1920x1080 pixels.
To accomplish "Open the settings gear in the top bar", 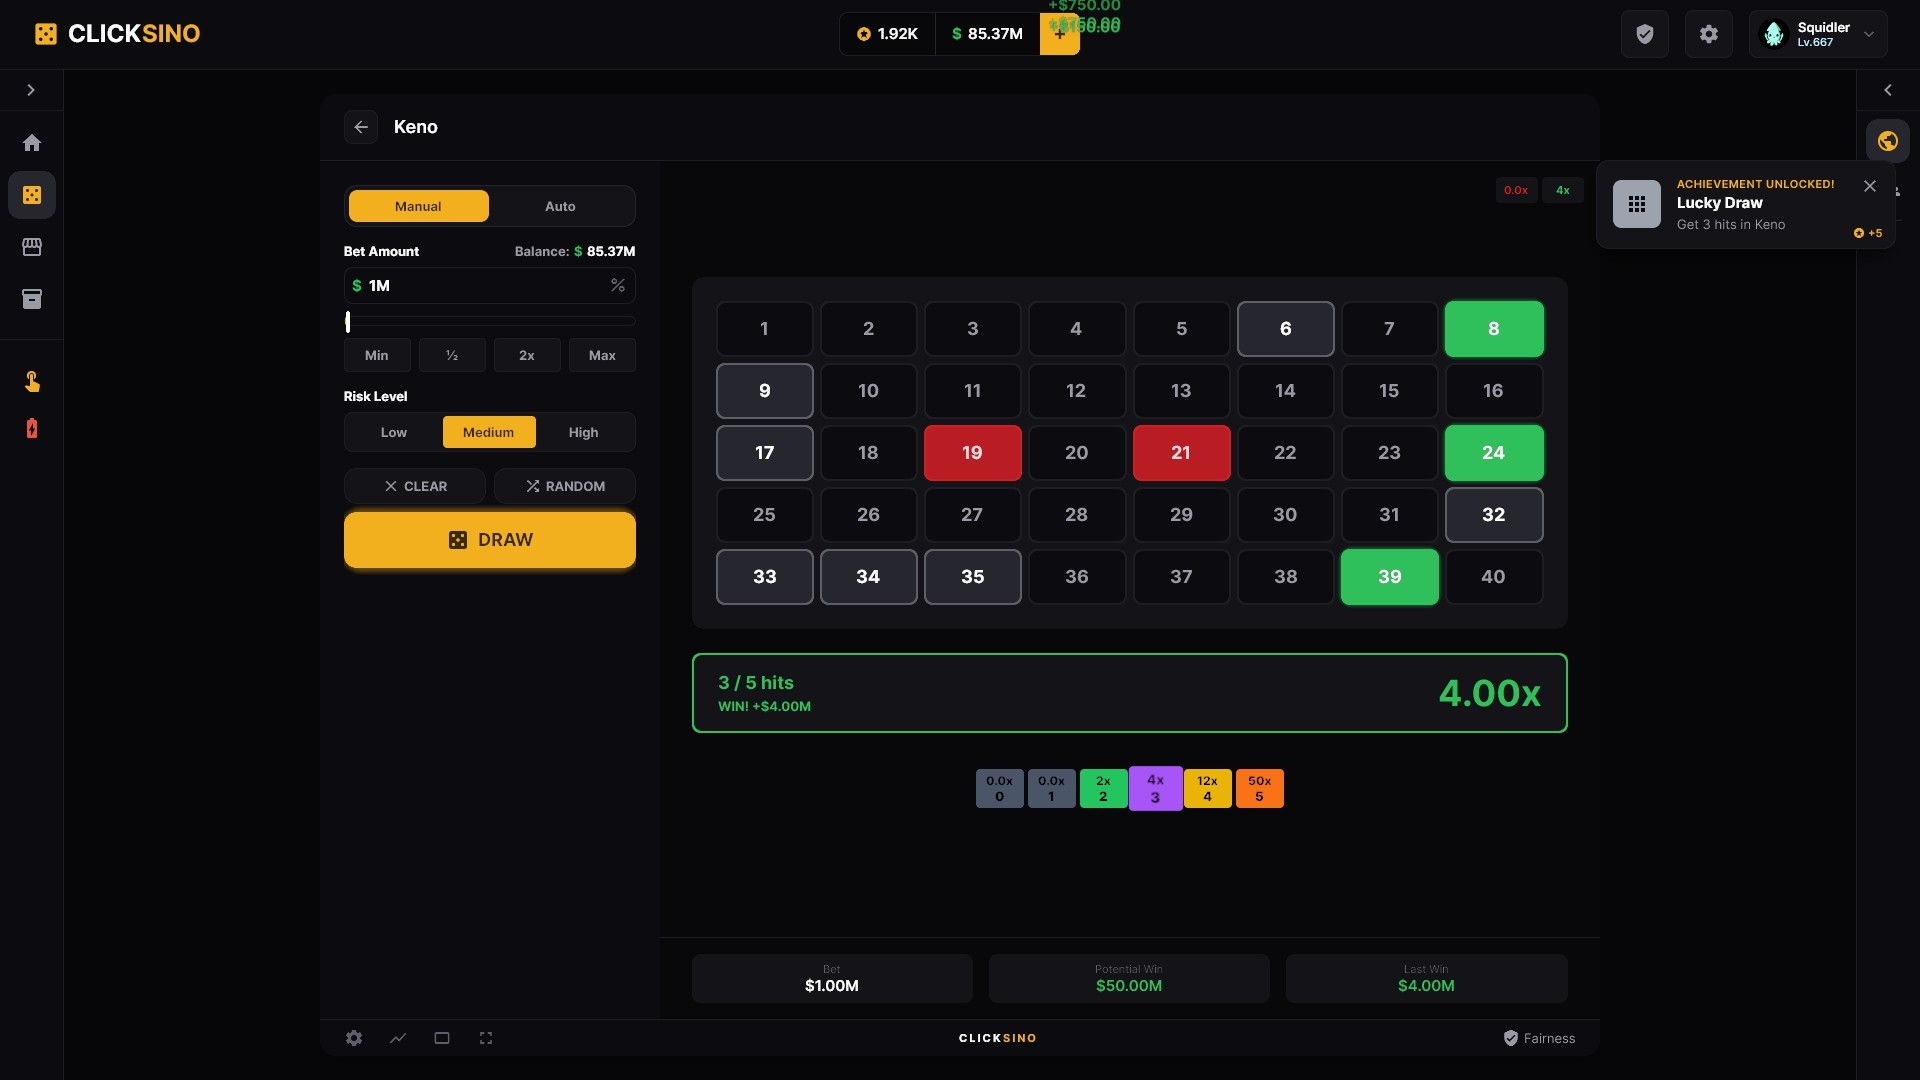I will point(1709,34).
